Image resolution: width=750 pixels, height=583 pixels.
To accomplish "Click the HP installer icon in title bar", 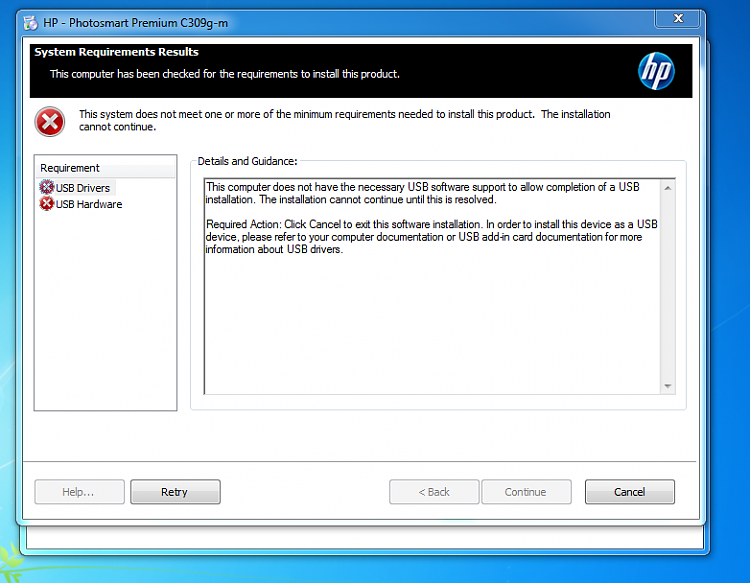I will (31, 22).
